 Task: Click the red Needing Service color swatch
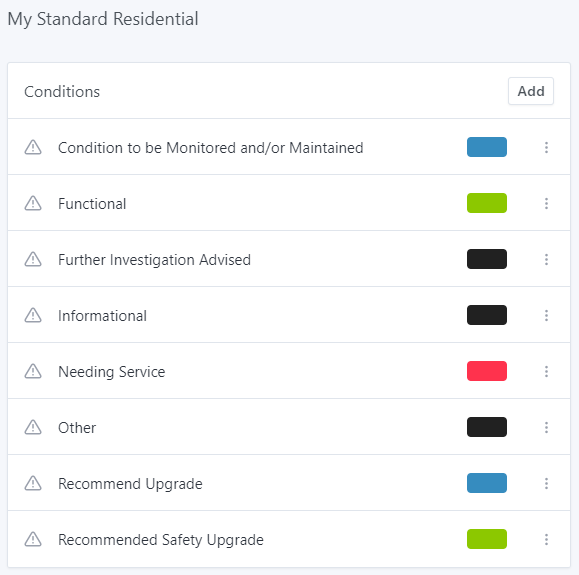point(487,371)
